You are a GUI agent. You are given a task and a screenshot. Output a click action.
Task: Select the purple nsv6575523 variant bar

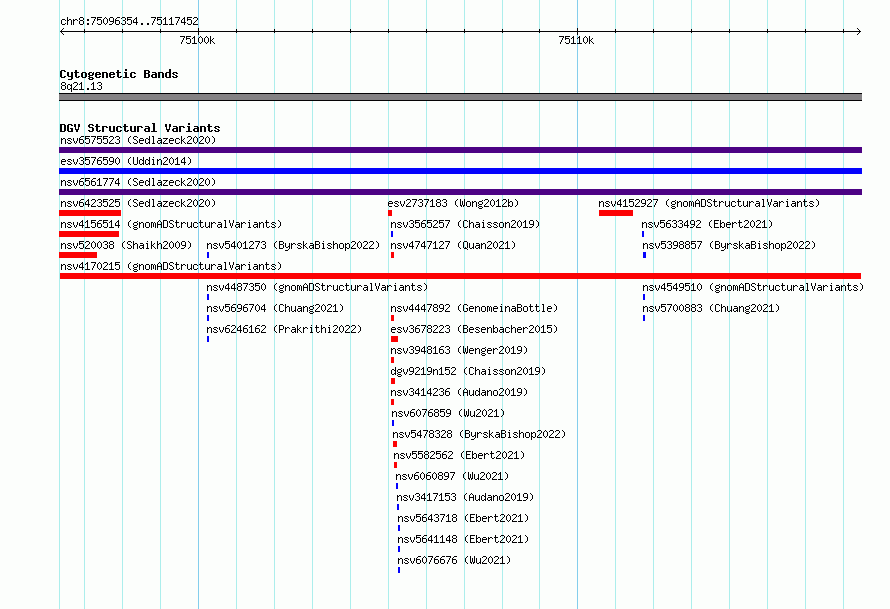pos(460,150)
